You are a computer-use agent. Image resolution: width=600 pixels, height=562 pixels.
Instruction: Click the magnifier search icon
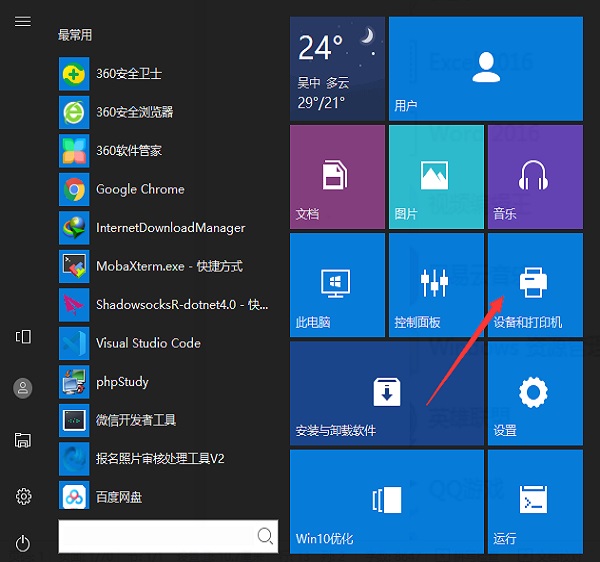(265, 536)
